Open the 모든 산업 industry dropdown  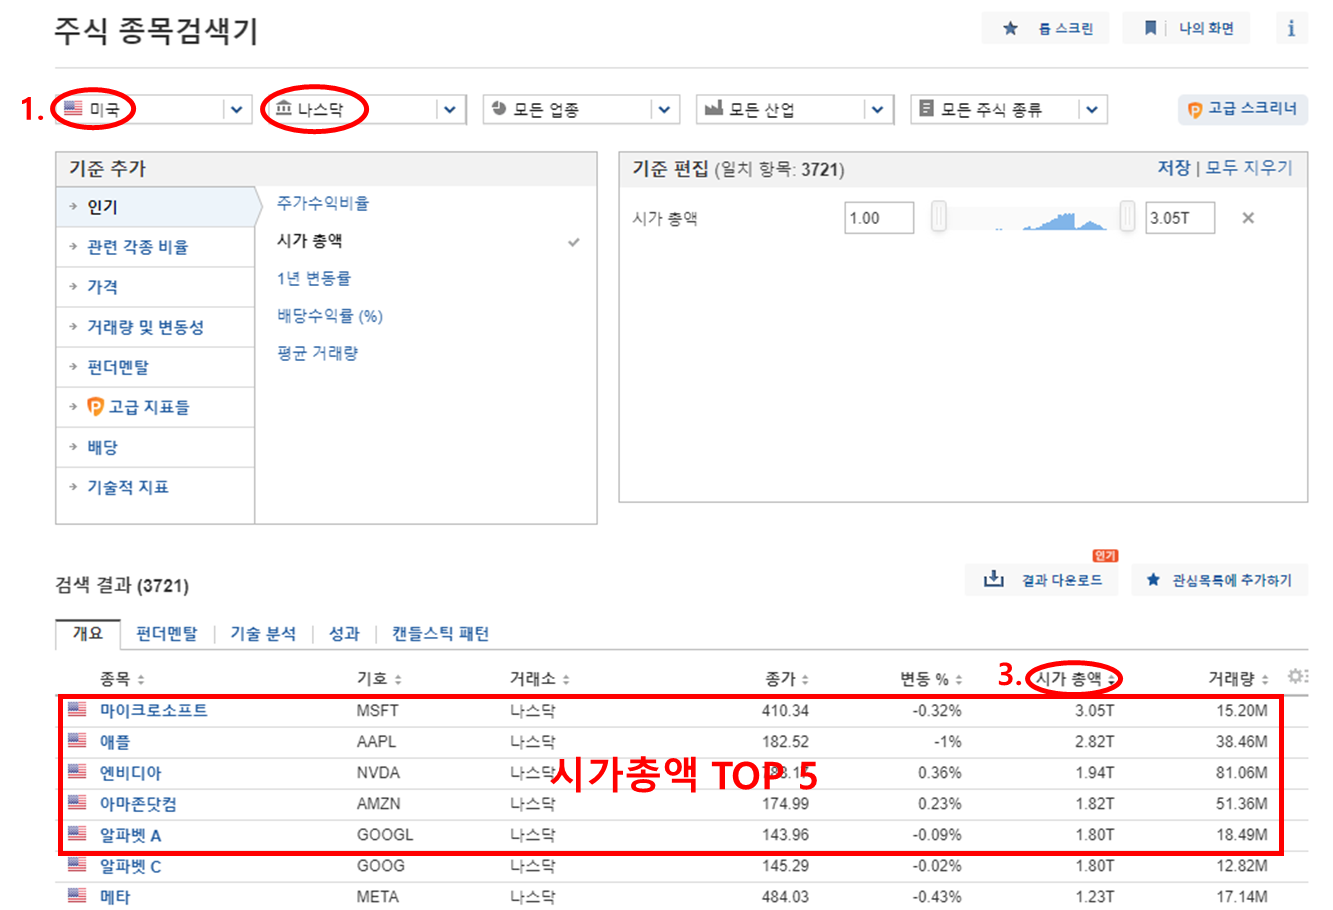[794, 109]
